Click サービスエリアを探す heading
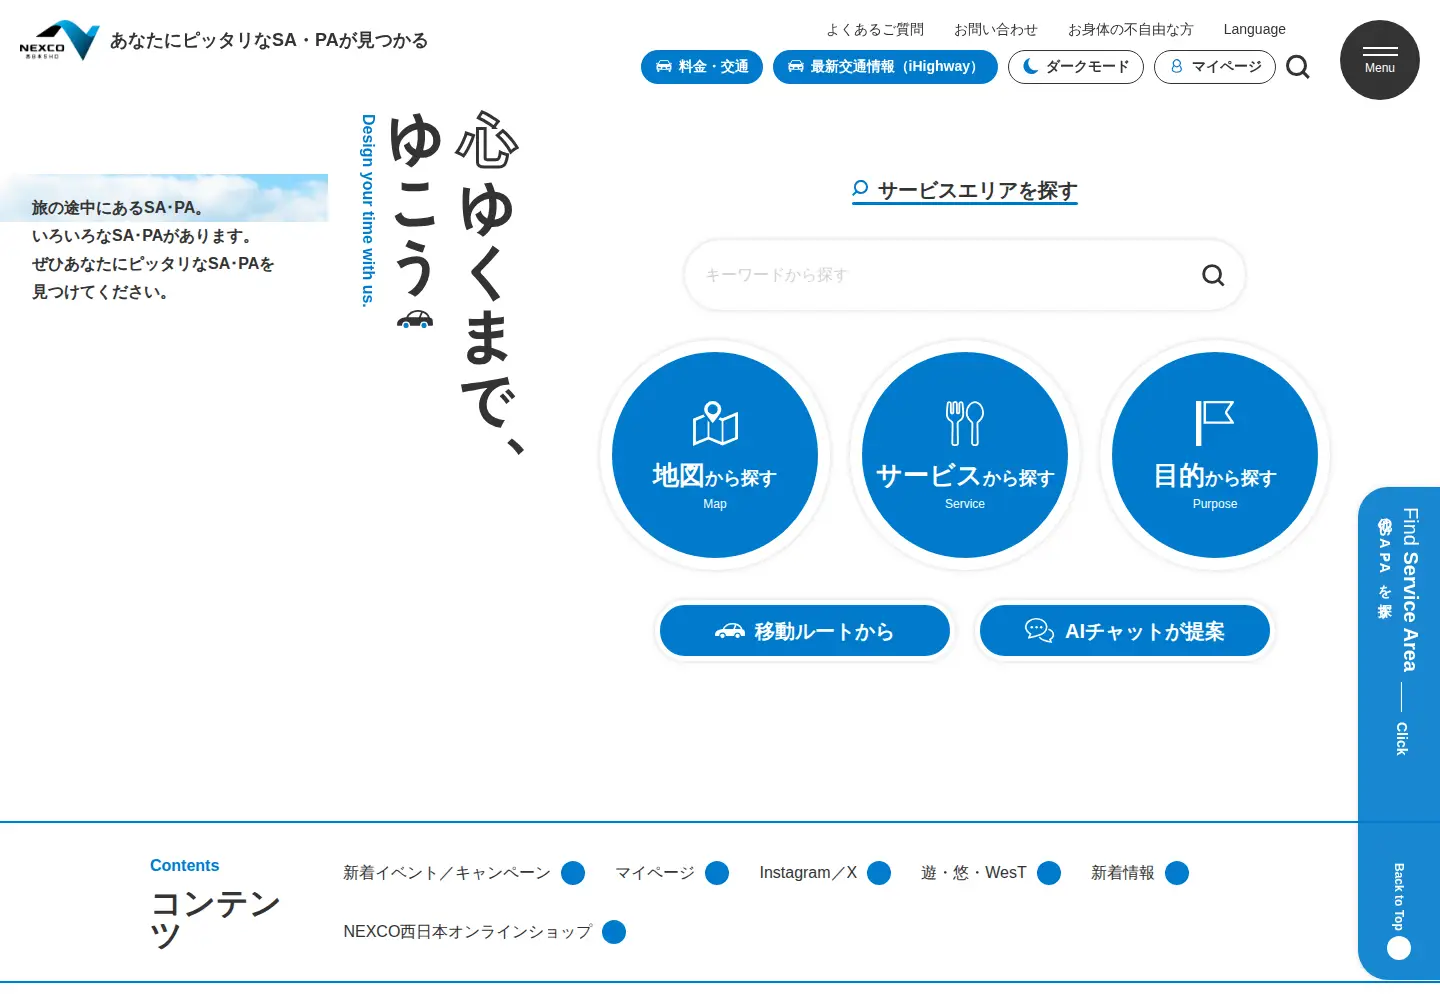The width and height of the screenshot is (1440, 1000). click(x=965, y=190)
